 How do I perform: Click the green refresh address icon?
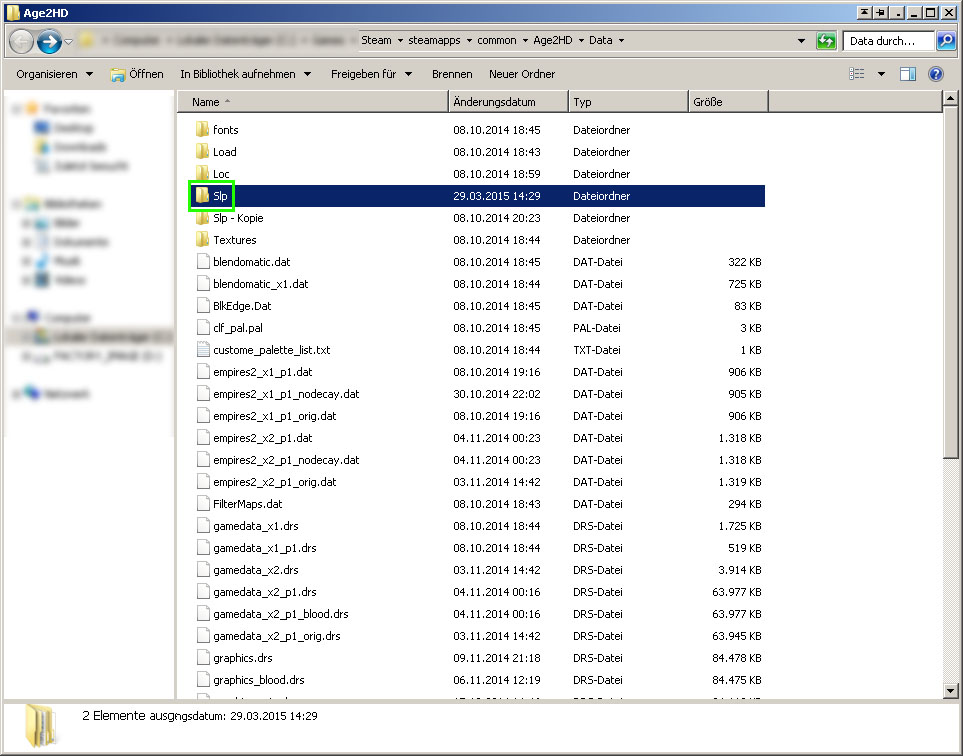pyautogui.click(x=826, y=41)
